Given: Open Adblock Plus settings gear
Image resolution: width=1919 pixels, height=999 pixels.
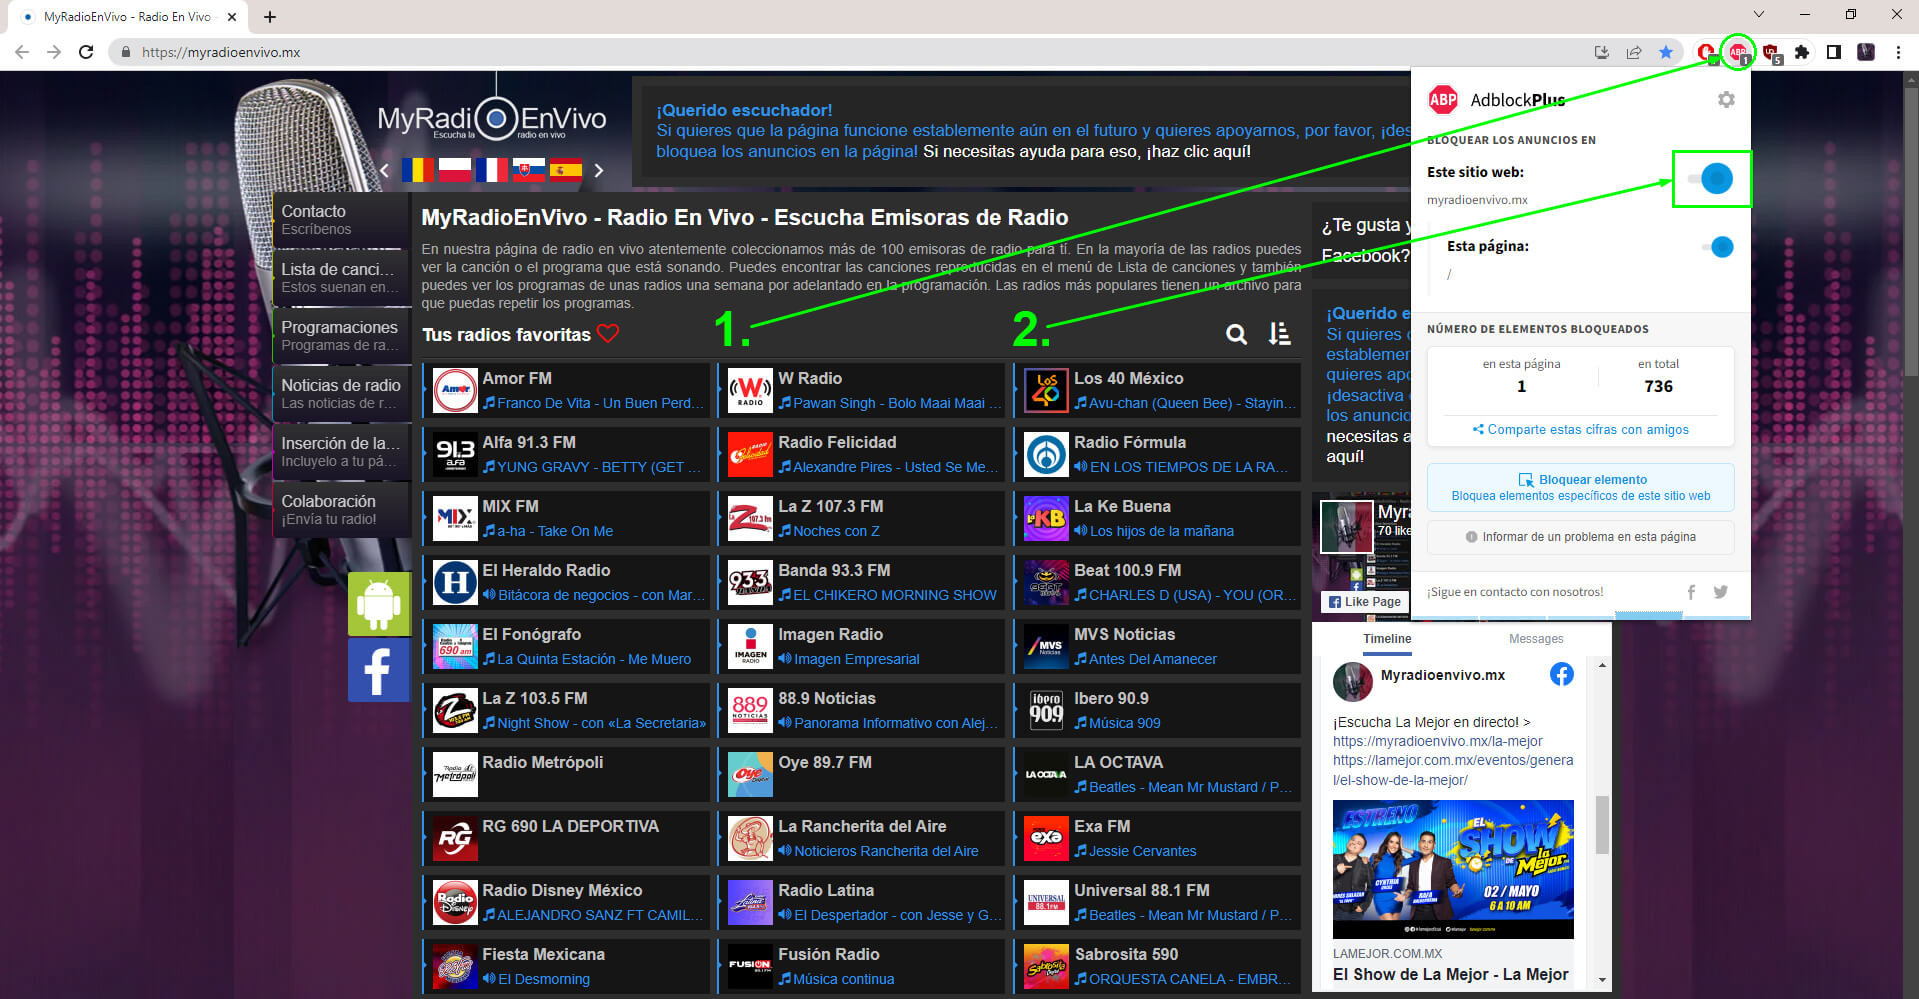Looking at the screenshot, I should pos(1726,100).
